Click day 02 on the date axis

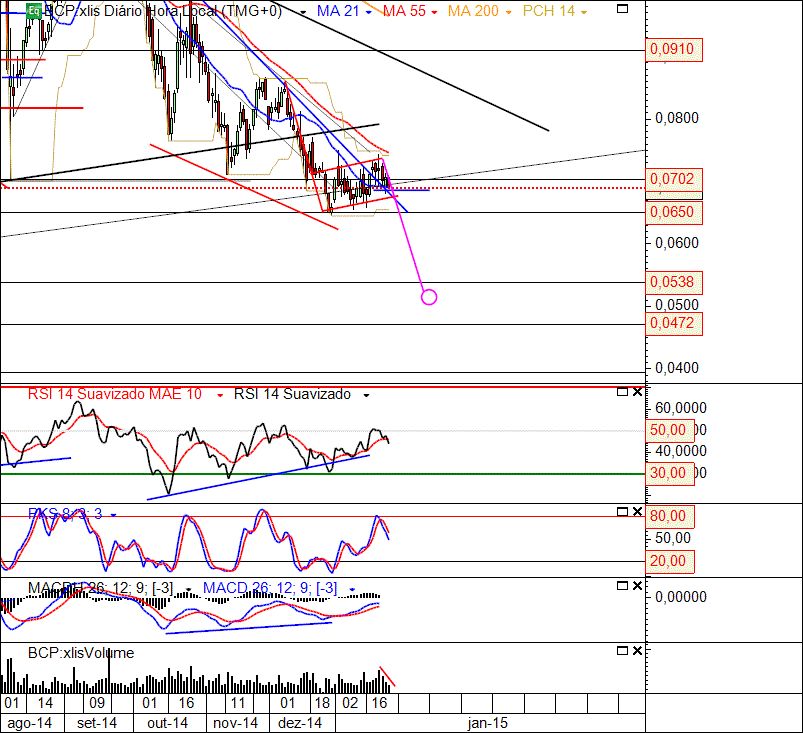pos(350,703)
